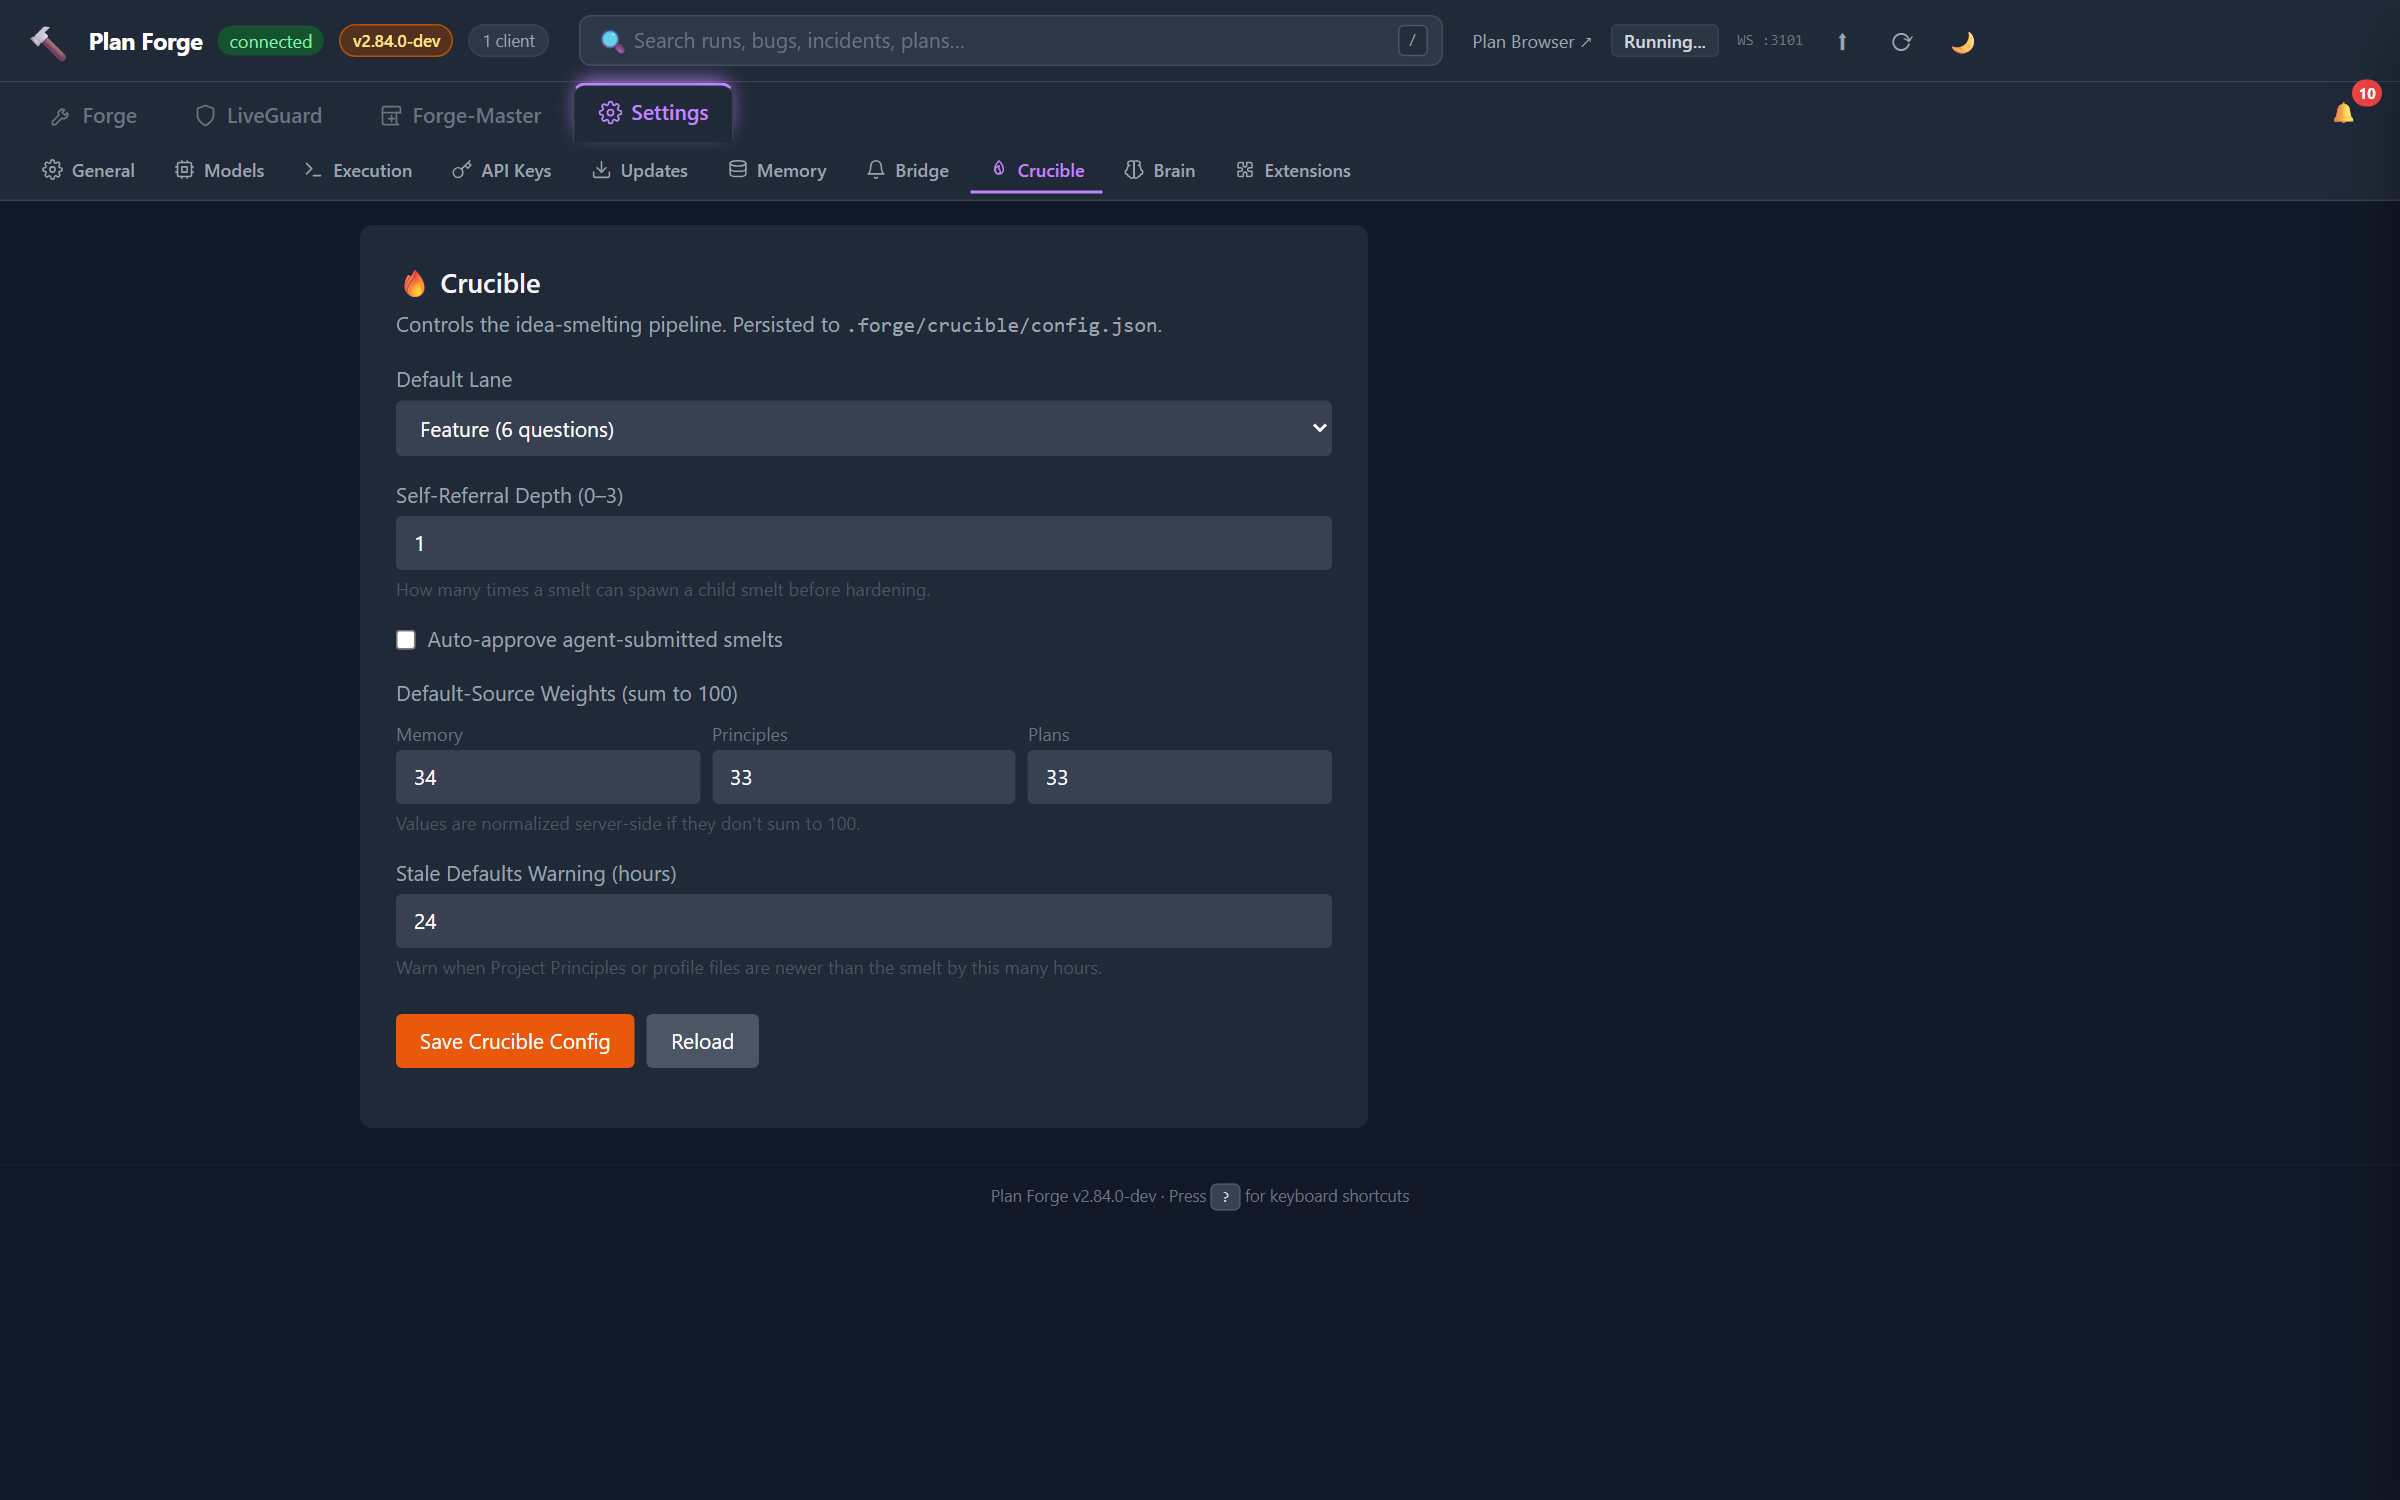Click the slash shortcut key hint
Screen dimensions: 2400x1500
[x=1412, y=41]
